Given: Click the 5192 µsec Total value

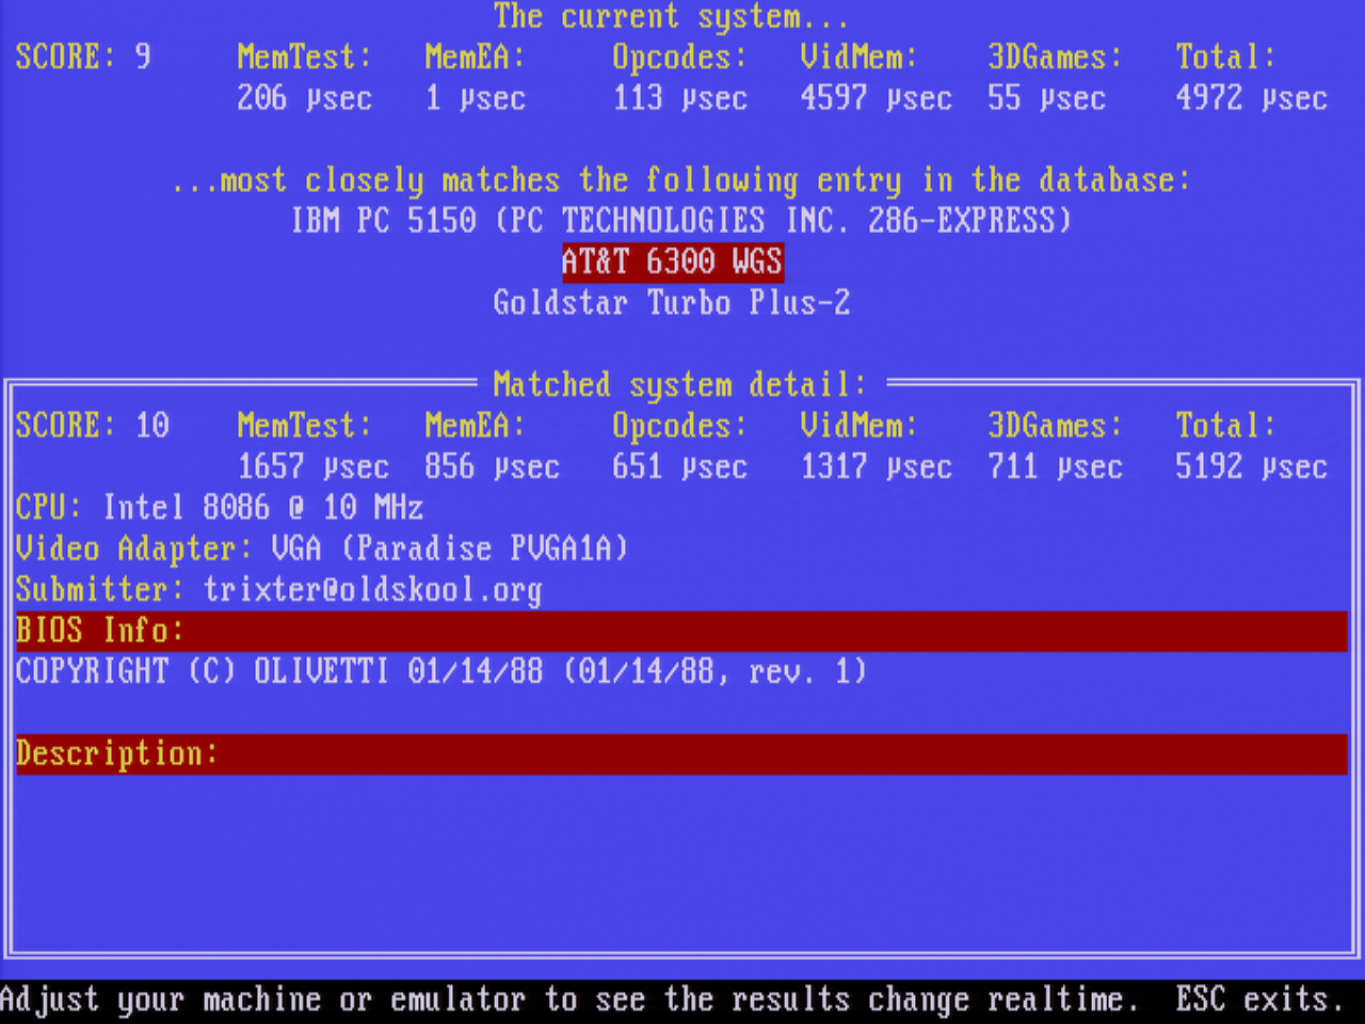Looking at the screenshot, I should 1251,467.
